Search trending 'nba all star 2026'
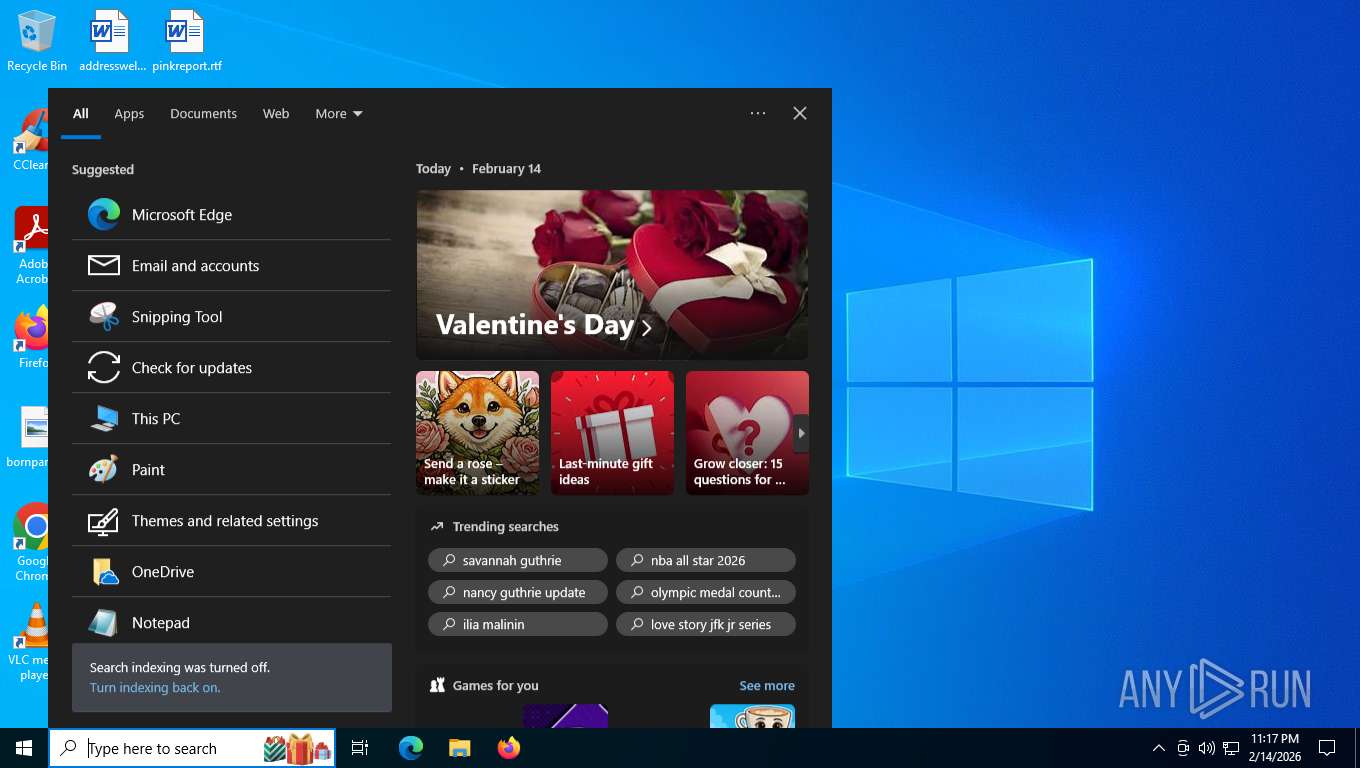 (x=706, y=560)
